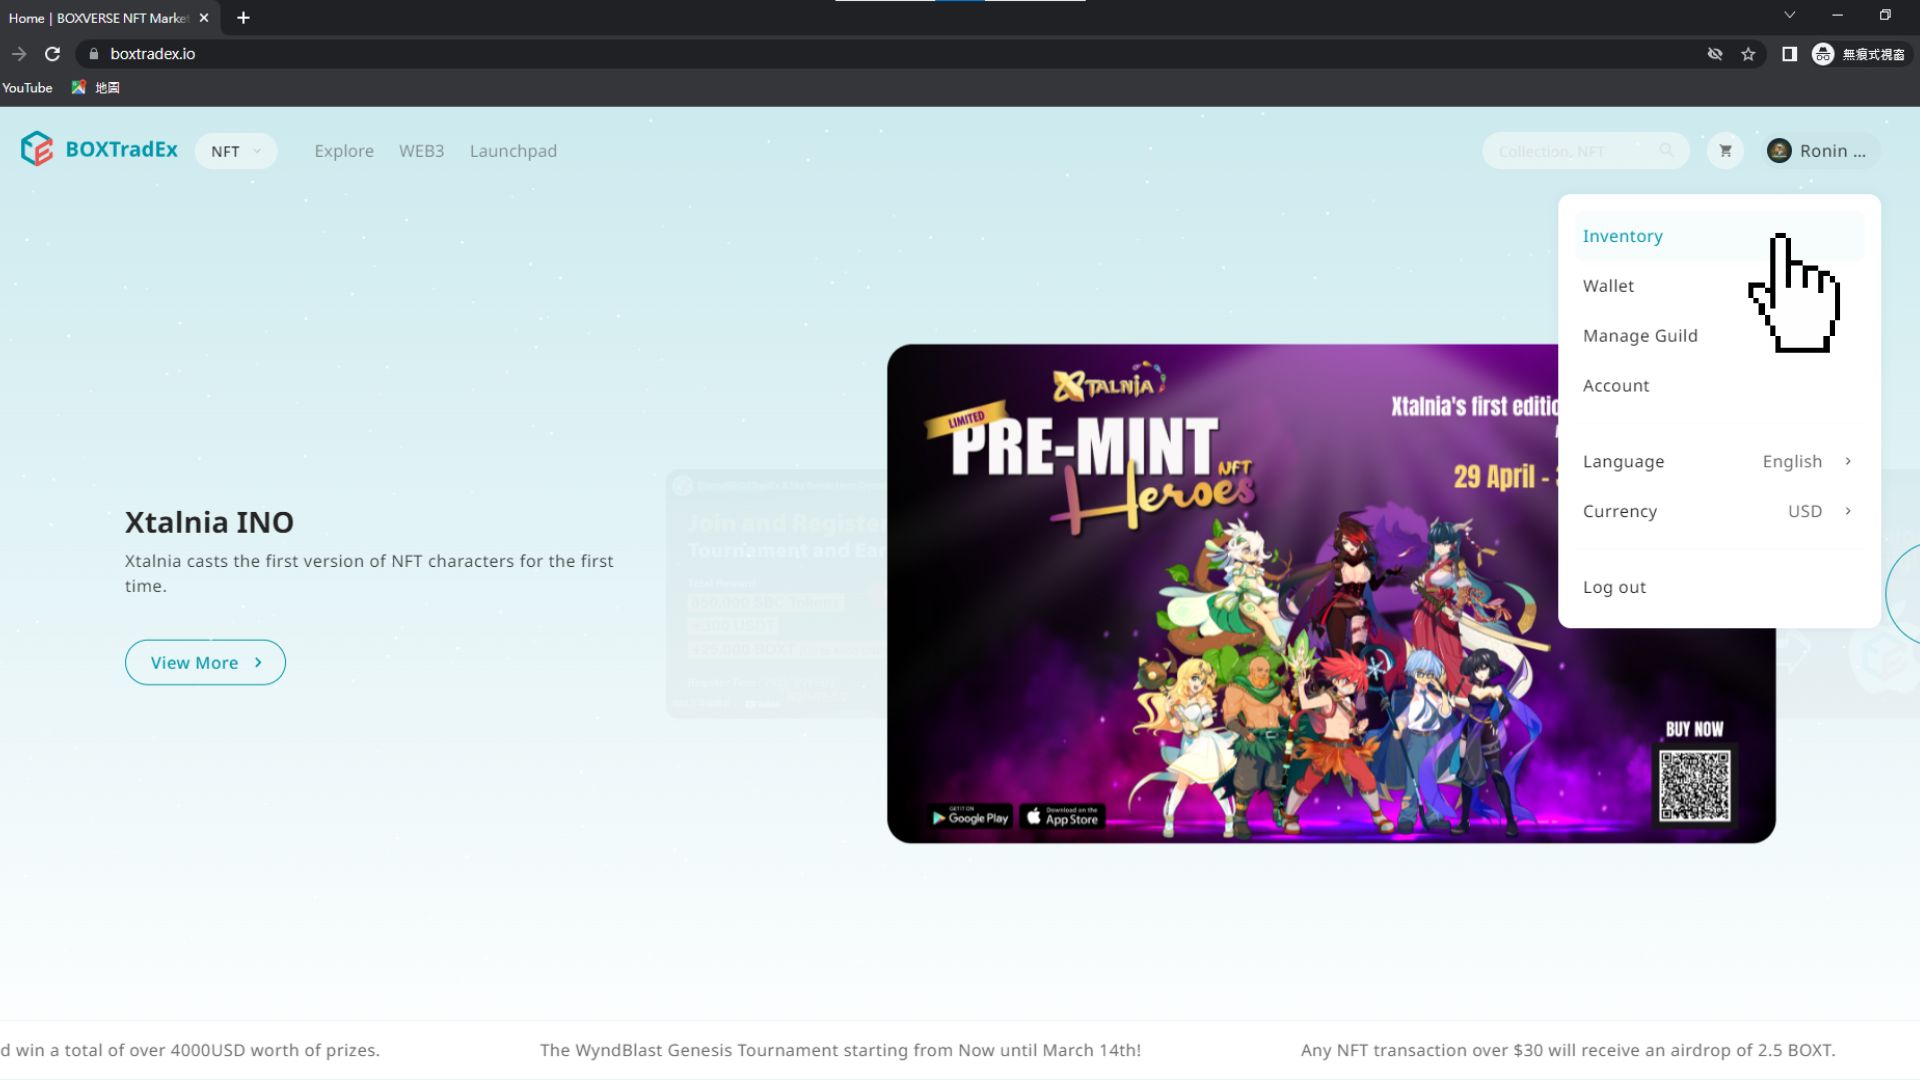
Task: Expand Language English submenu
Action: [x=1806, y=461]
